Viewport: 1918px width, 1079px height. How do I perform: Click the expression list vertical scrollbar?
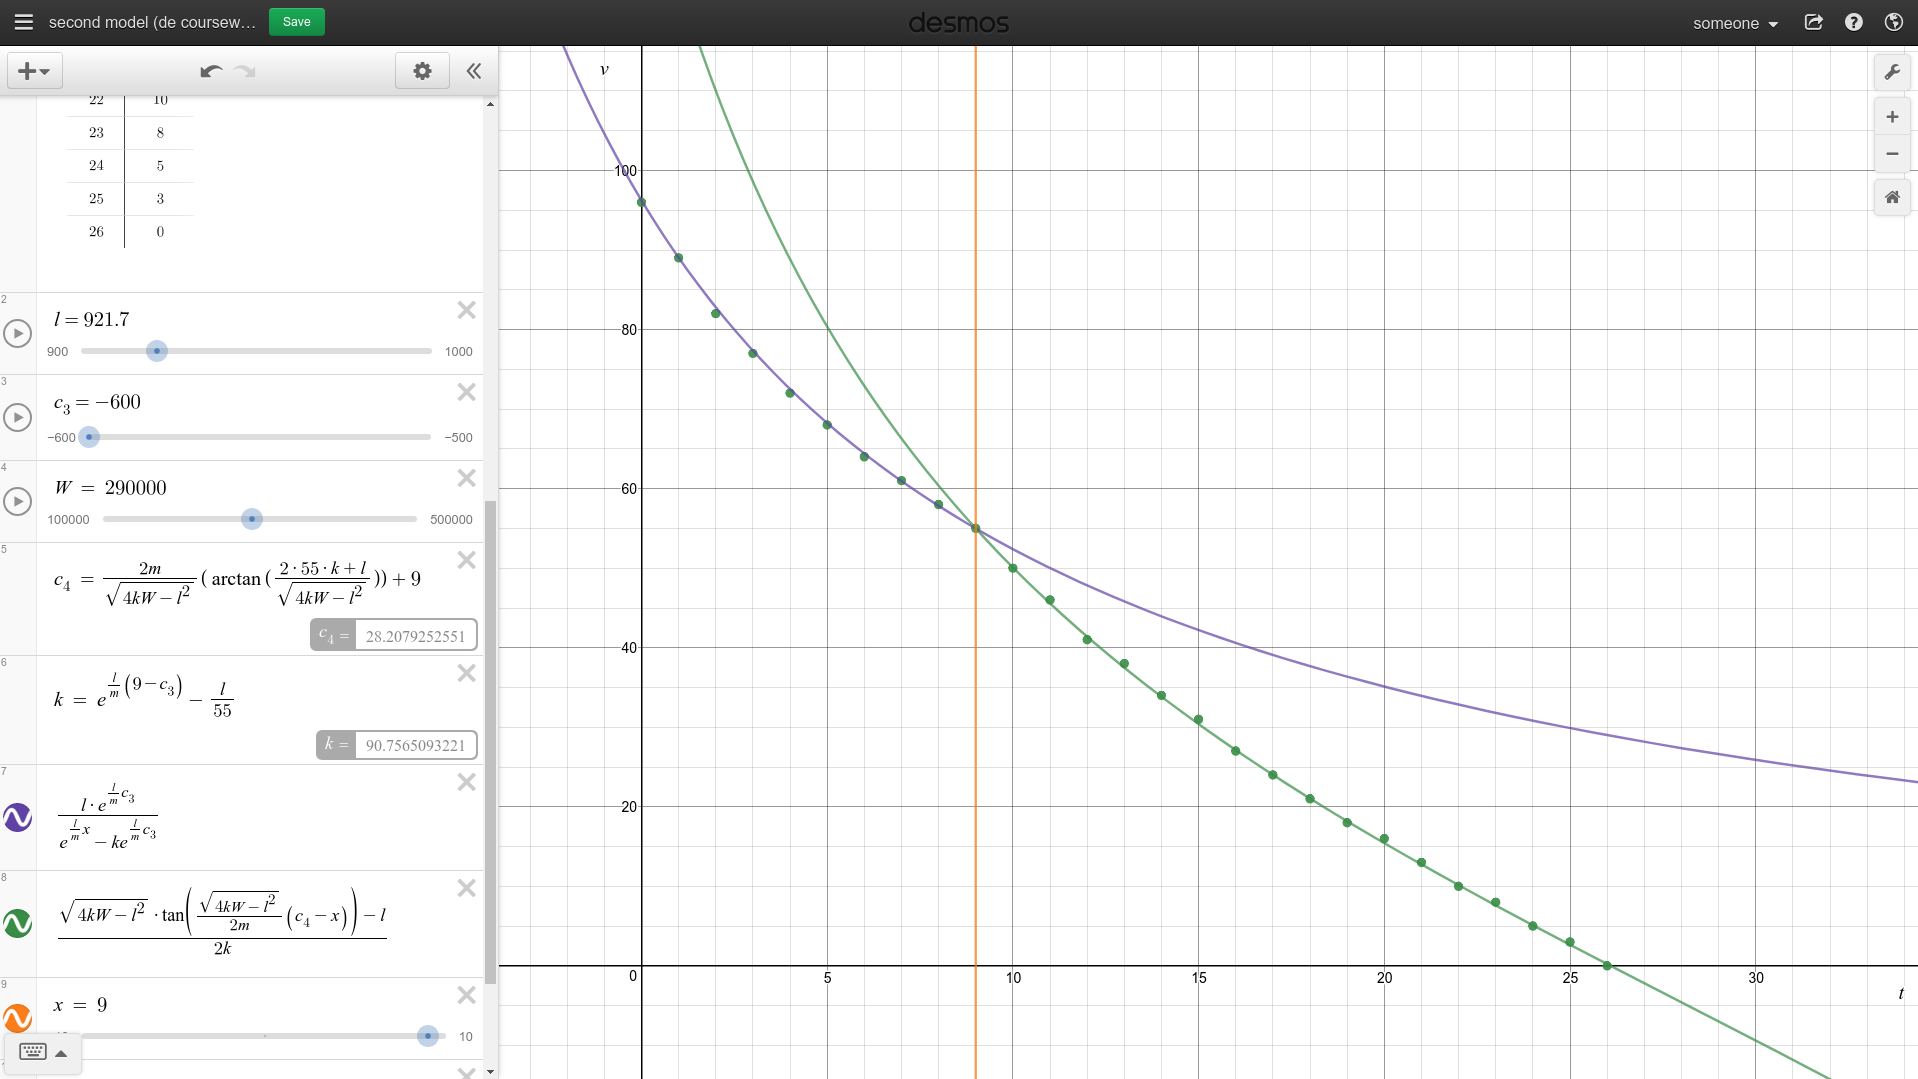pos(490,740)
